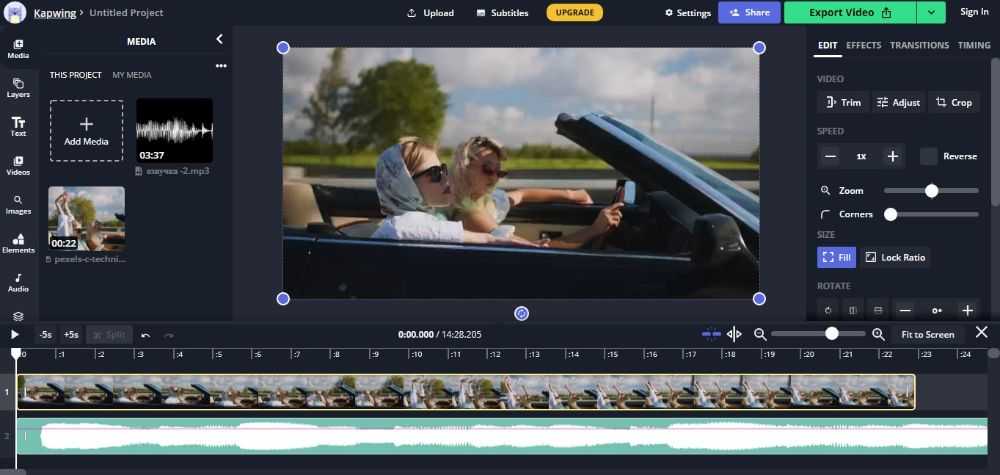The height and width of the screenshot is (475, 1000).
Task: Open the Audio sidebar icon
Action: click(x=18, y=282)
